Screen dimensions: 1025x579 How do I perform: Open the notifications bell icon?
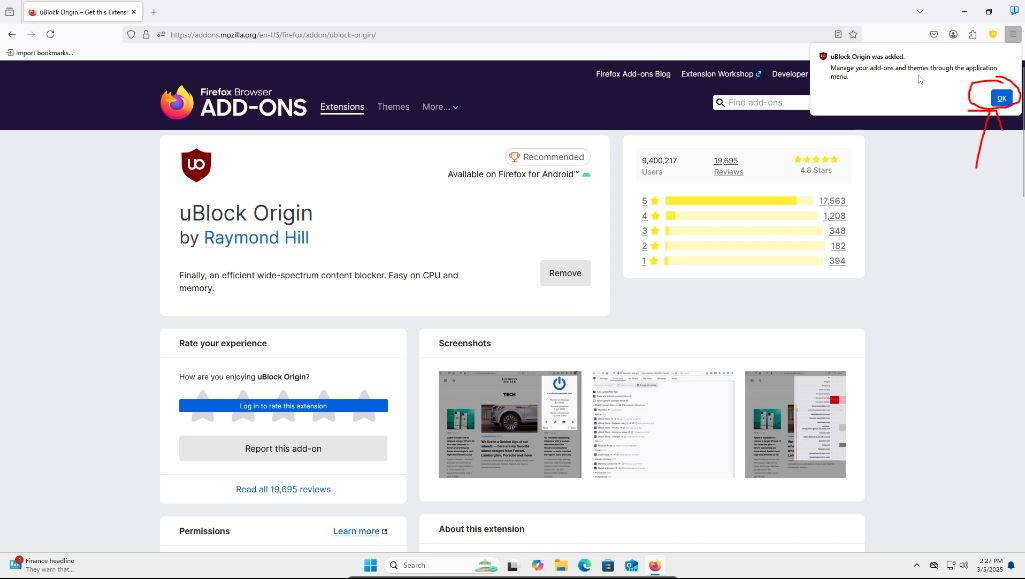pos(1012,565)
